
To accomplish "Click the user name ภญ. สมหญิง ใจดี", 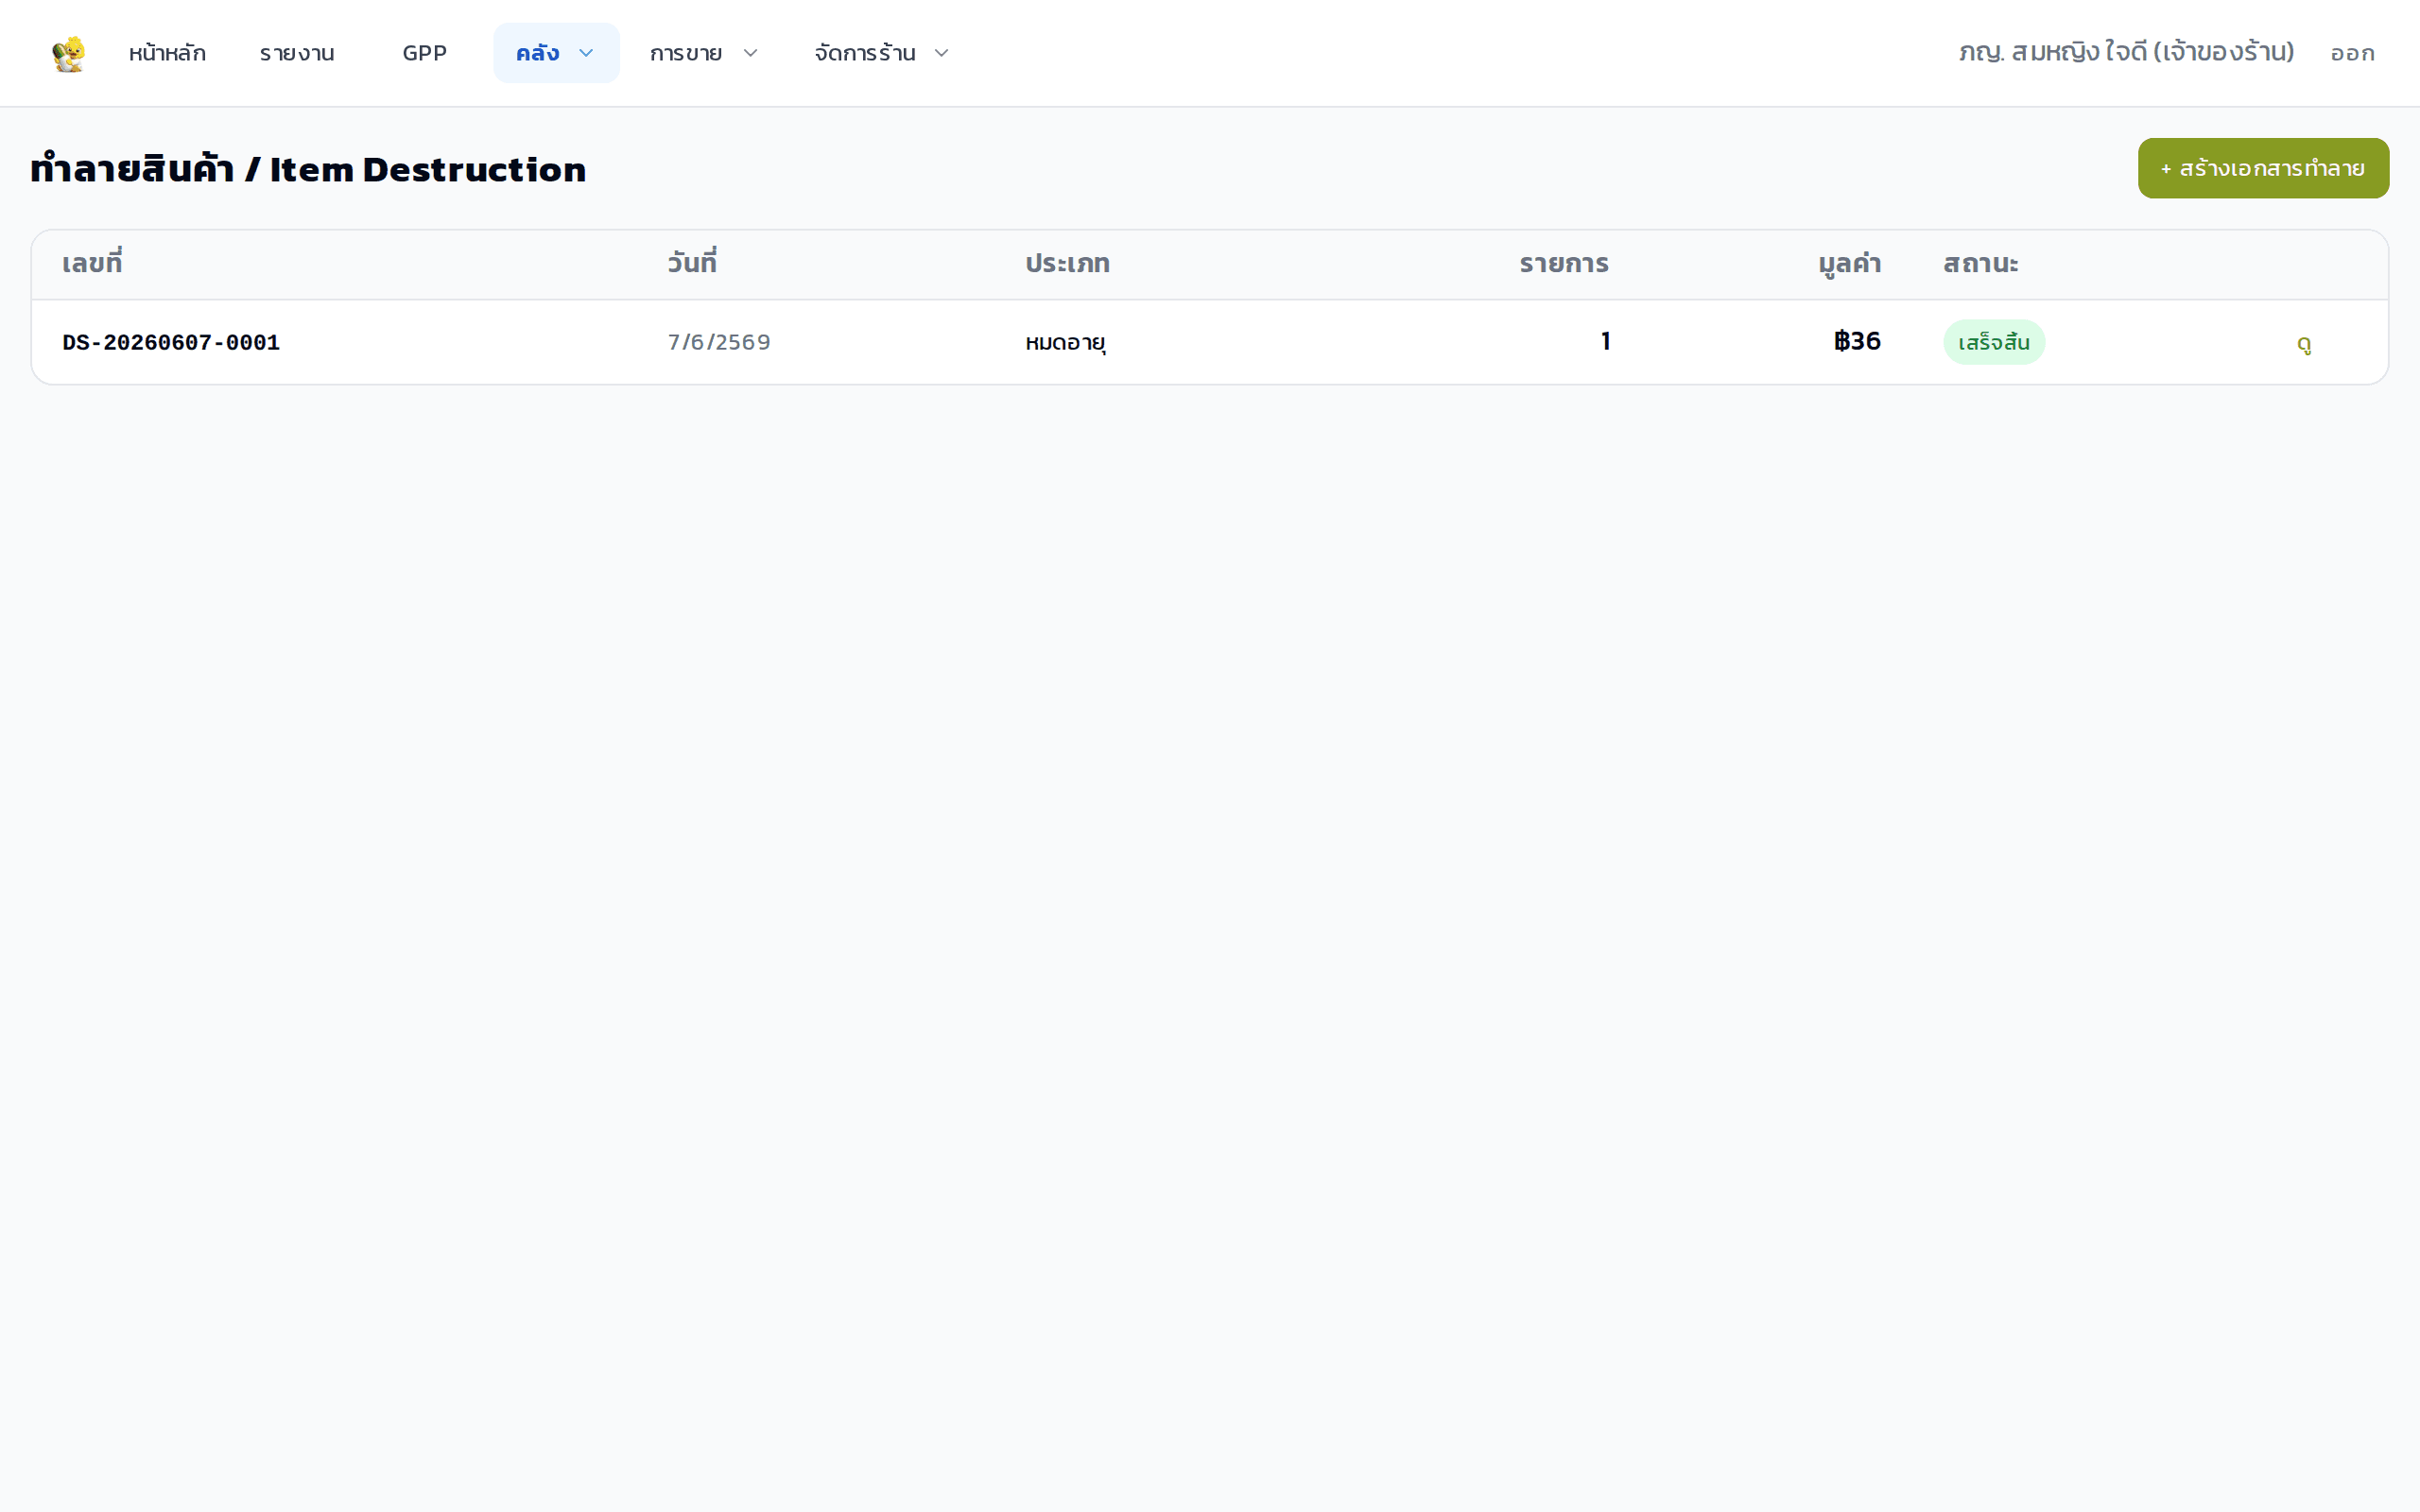I will [x=2126, y=52].
